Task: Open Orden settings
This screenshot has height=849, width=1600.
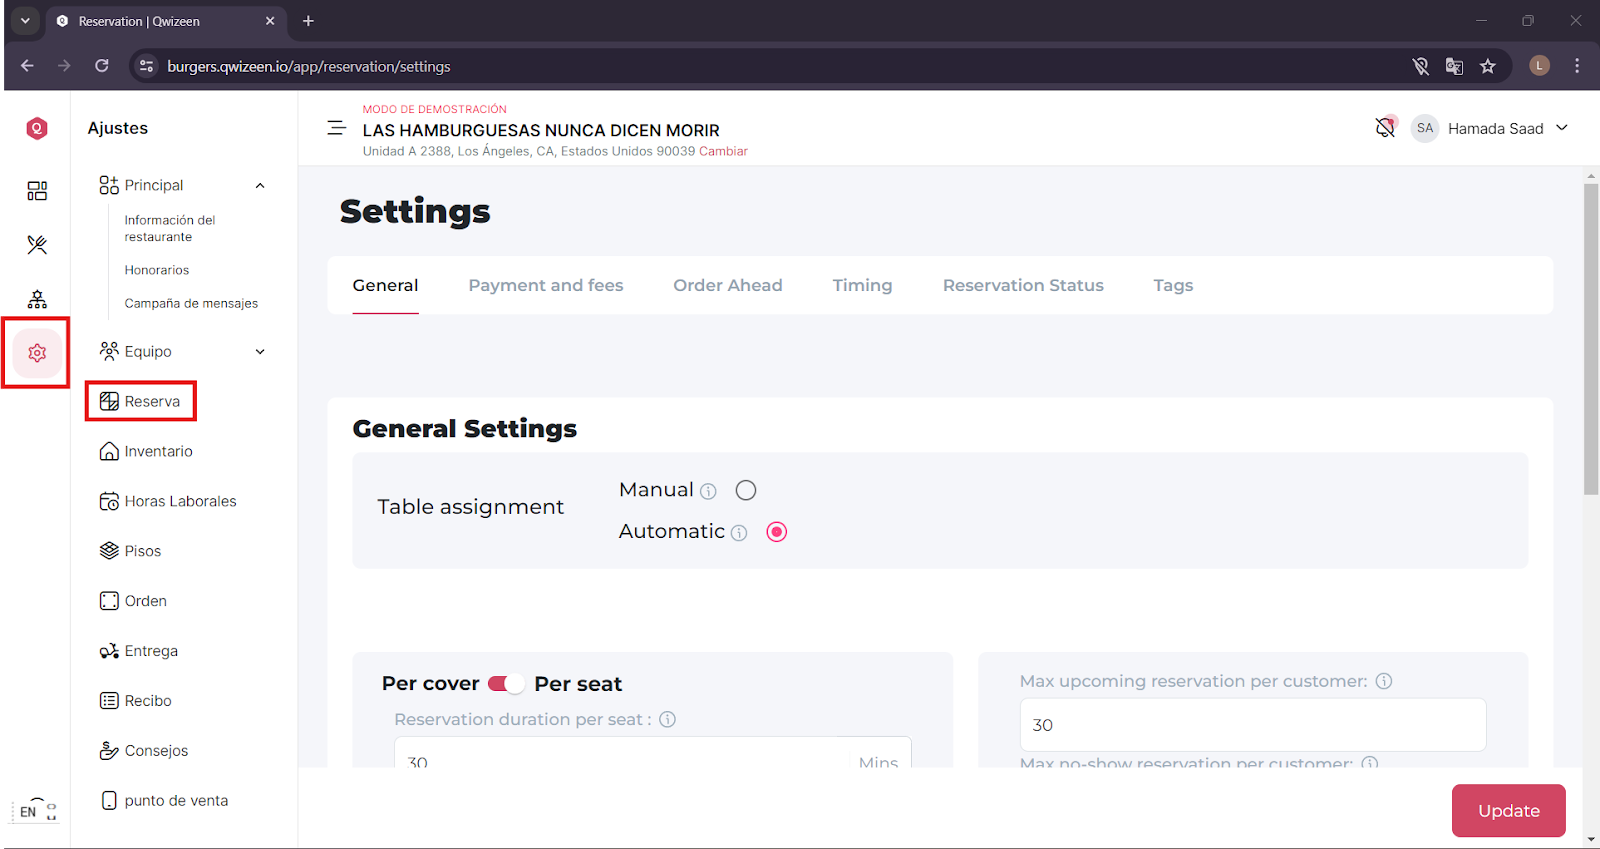Action: [133, 601]
